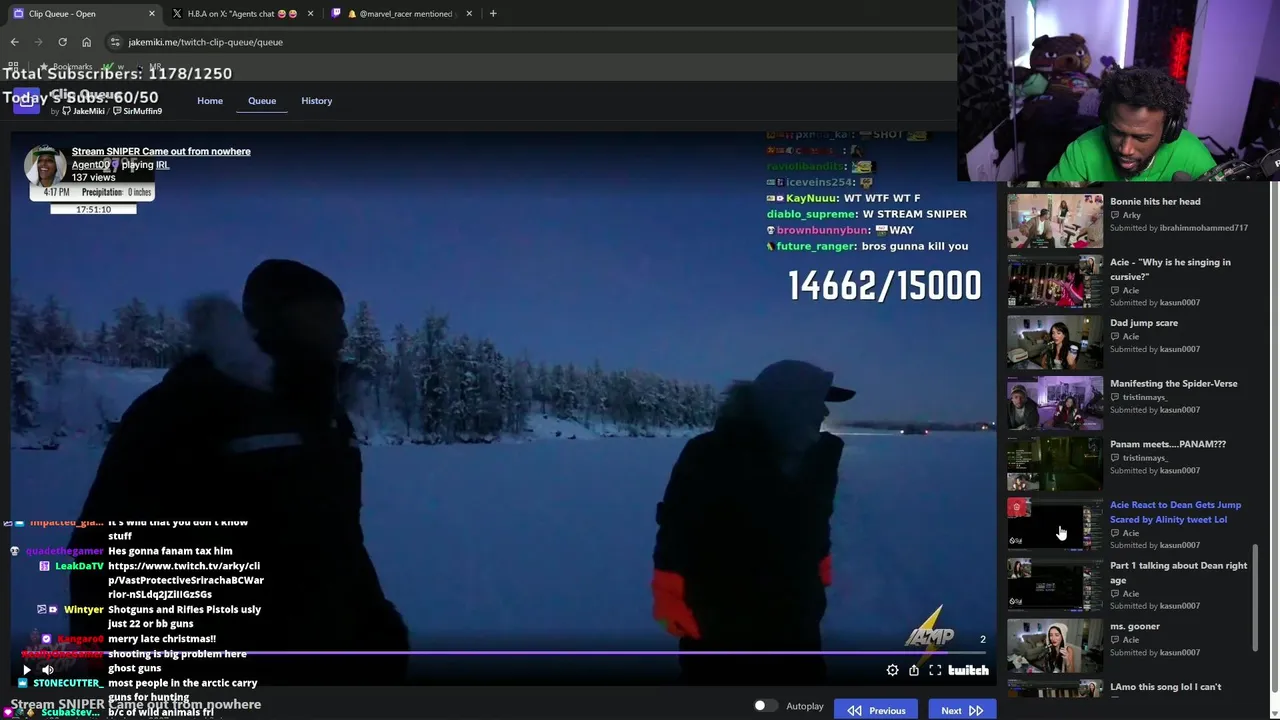Skip to the Next clip

(x=961, y=710)
